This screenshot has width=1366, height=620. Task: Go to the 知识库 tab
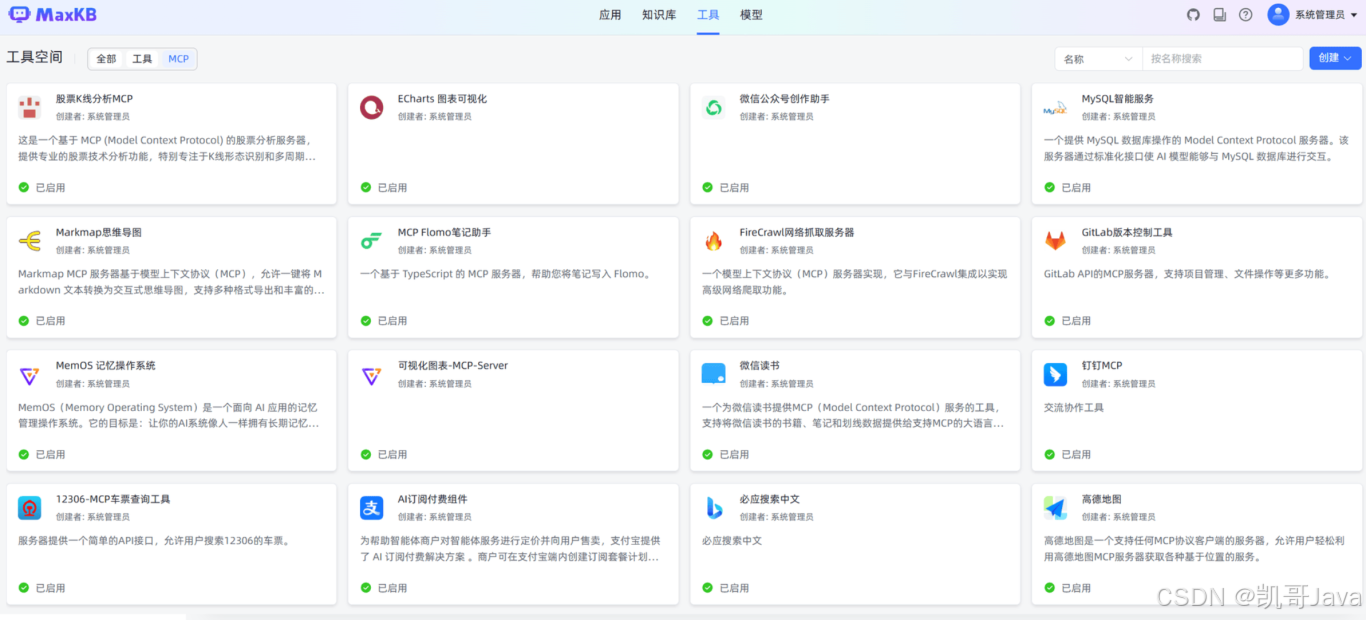coord(659,15)
